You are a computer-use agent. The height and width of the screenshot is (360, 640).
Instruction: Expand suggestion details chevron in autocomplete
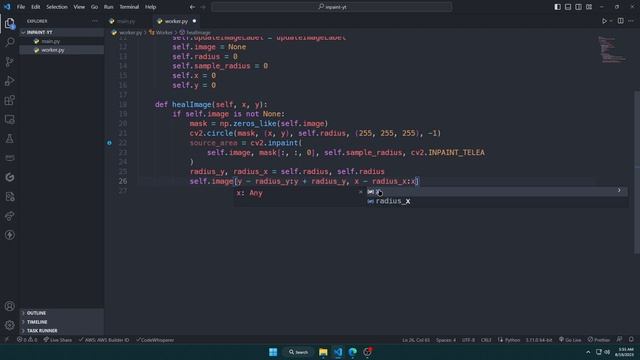619,191
